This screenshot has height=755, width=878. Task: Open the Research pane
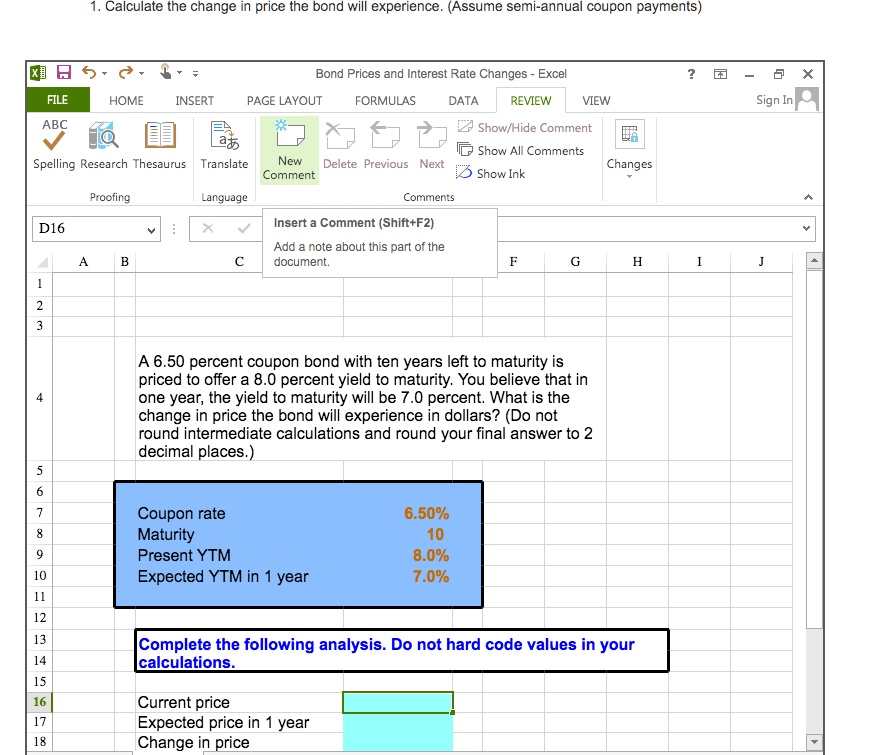pyautogui.click(x=103, y=145)
